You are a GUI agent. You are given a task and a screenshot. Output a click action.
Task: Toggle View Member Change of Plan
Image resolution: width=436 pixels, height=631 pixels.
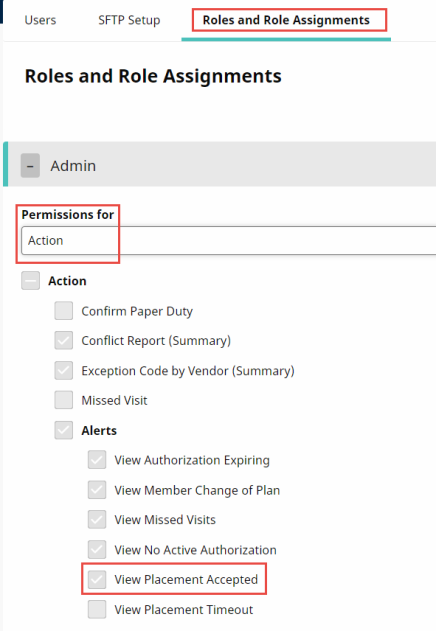[x=97, y=490]
